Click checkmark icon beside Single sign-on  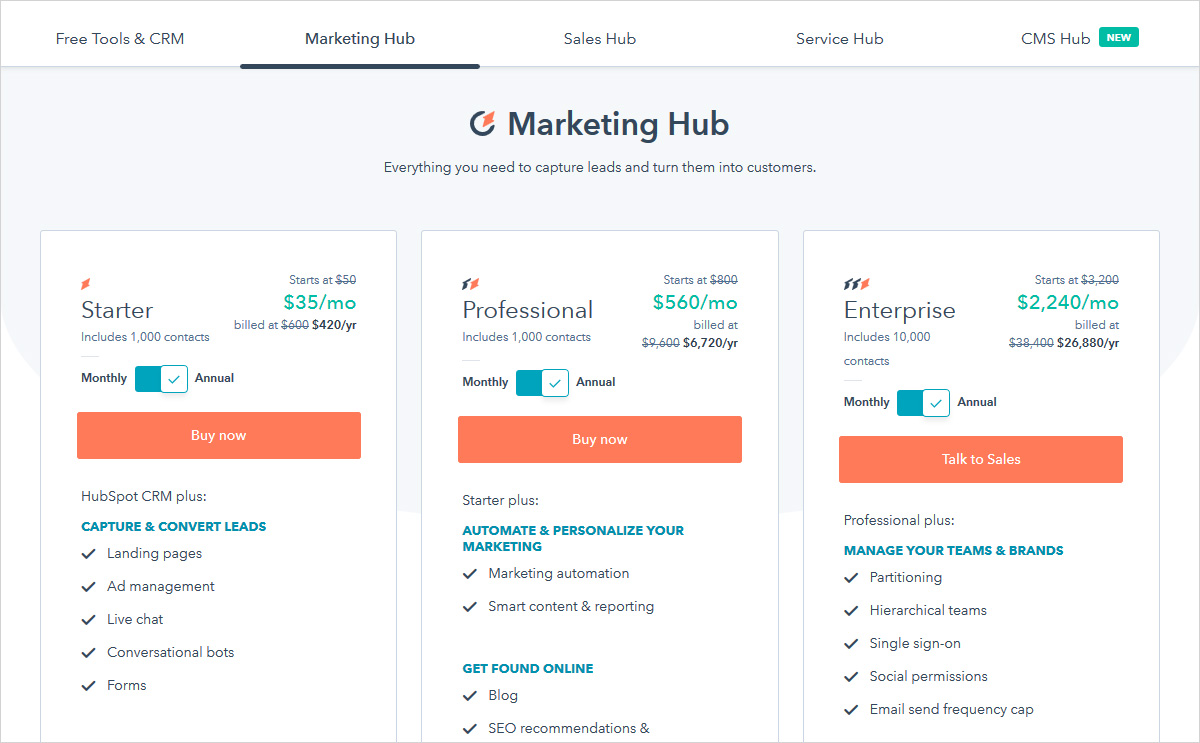coord(852,644)
